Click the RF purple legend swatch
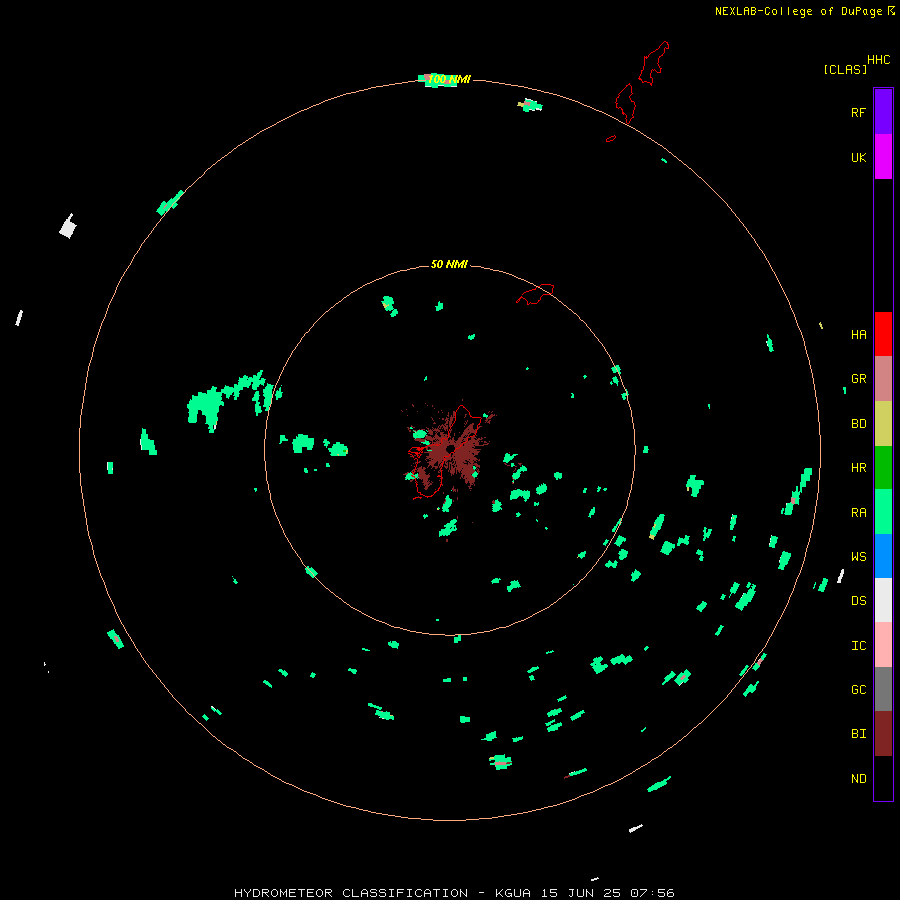This screenshot has height=900, width=900. (883, 112)
